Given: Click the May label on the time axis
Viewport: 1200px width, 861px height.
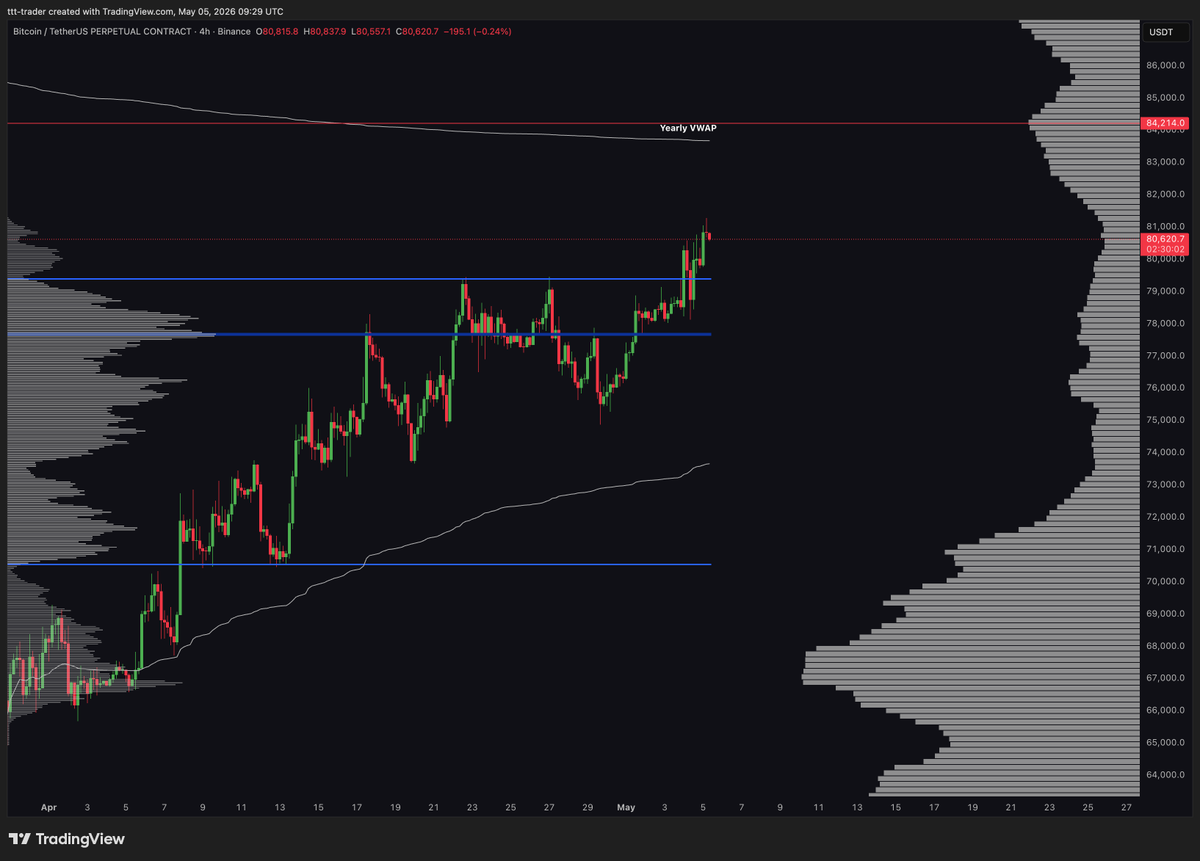Looking at the screenshot, I should point(626,806).
